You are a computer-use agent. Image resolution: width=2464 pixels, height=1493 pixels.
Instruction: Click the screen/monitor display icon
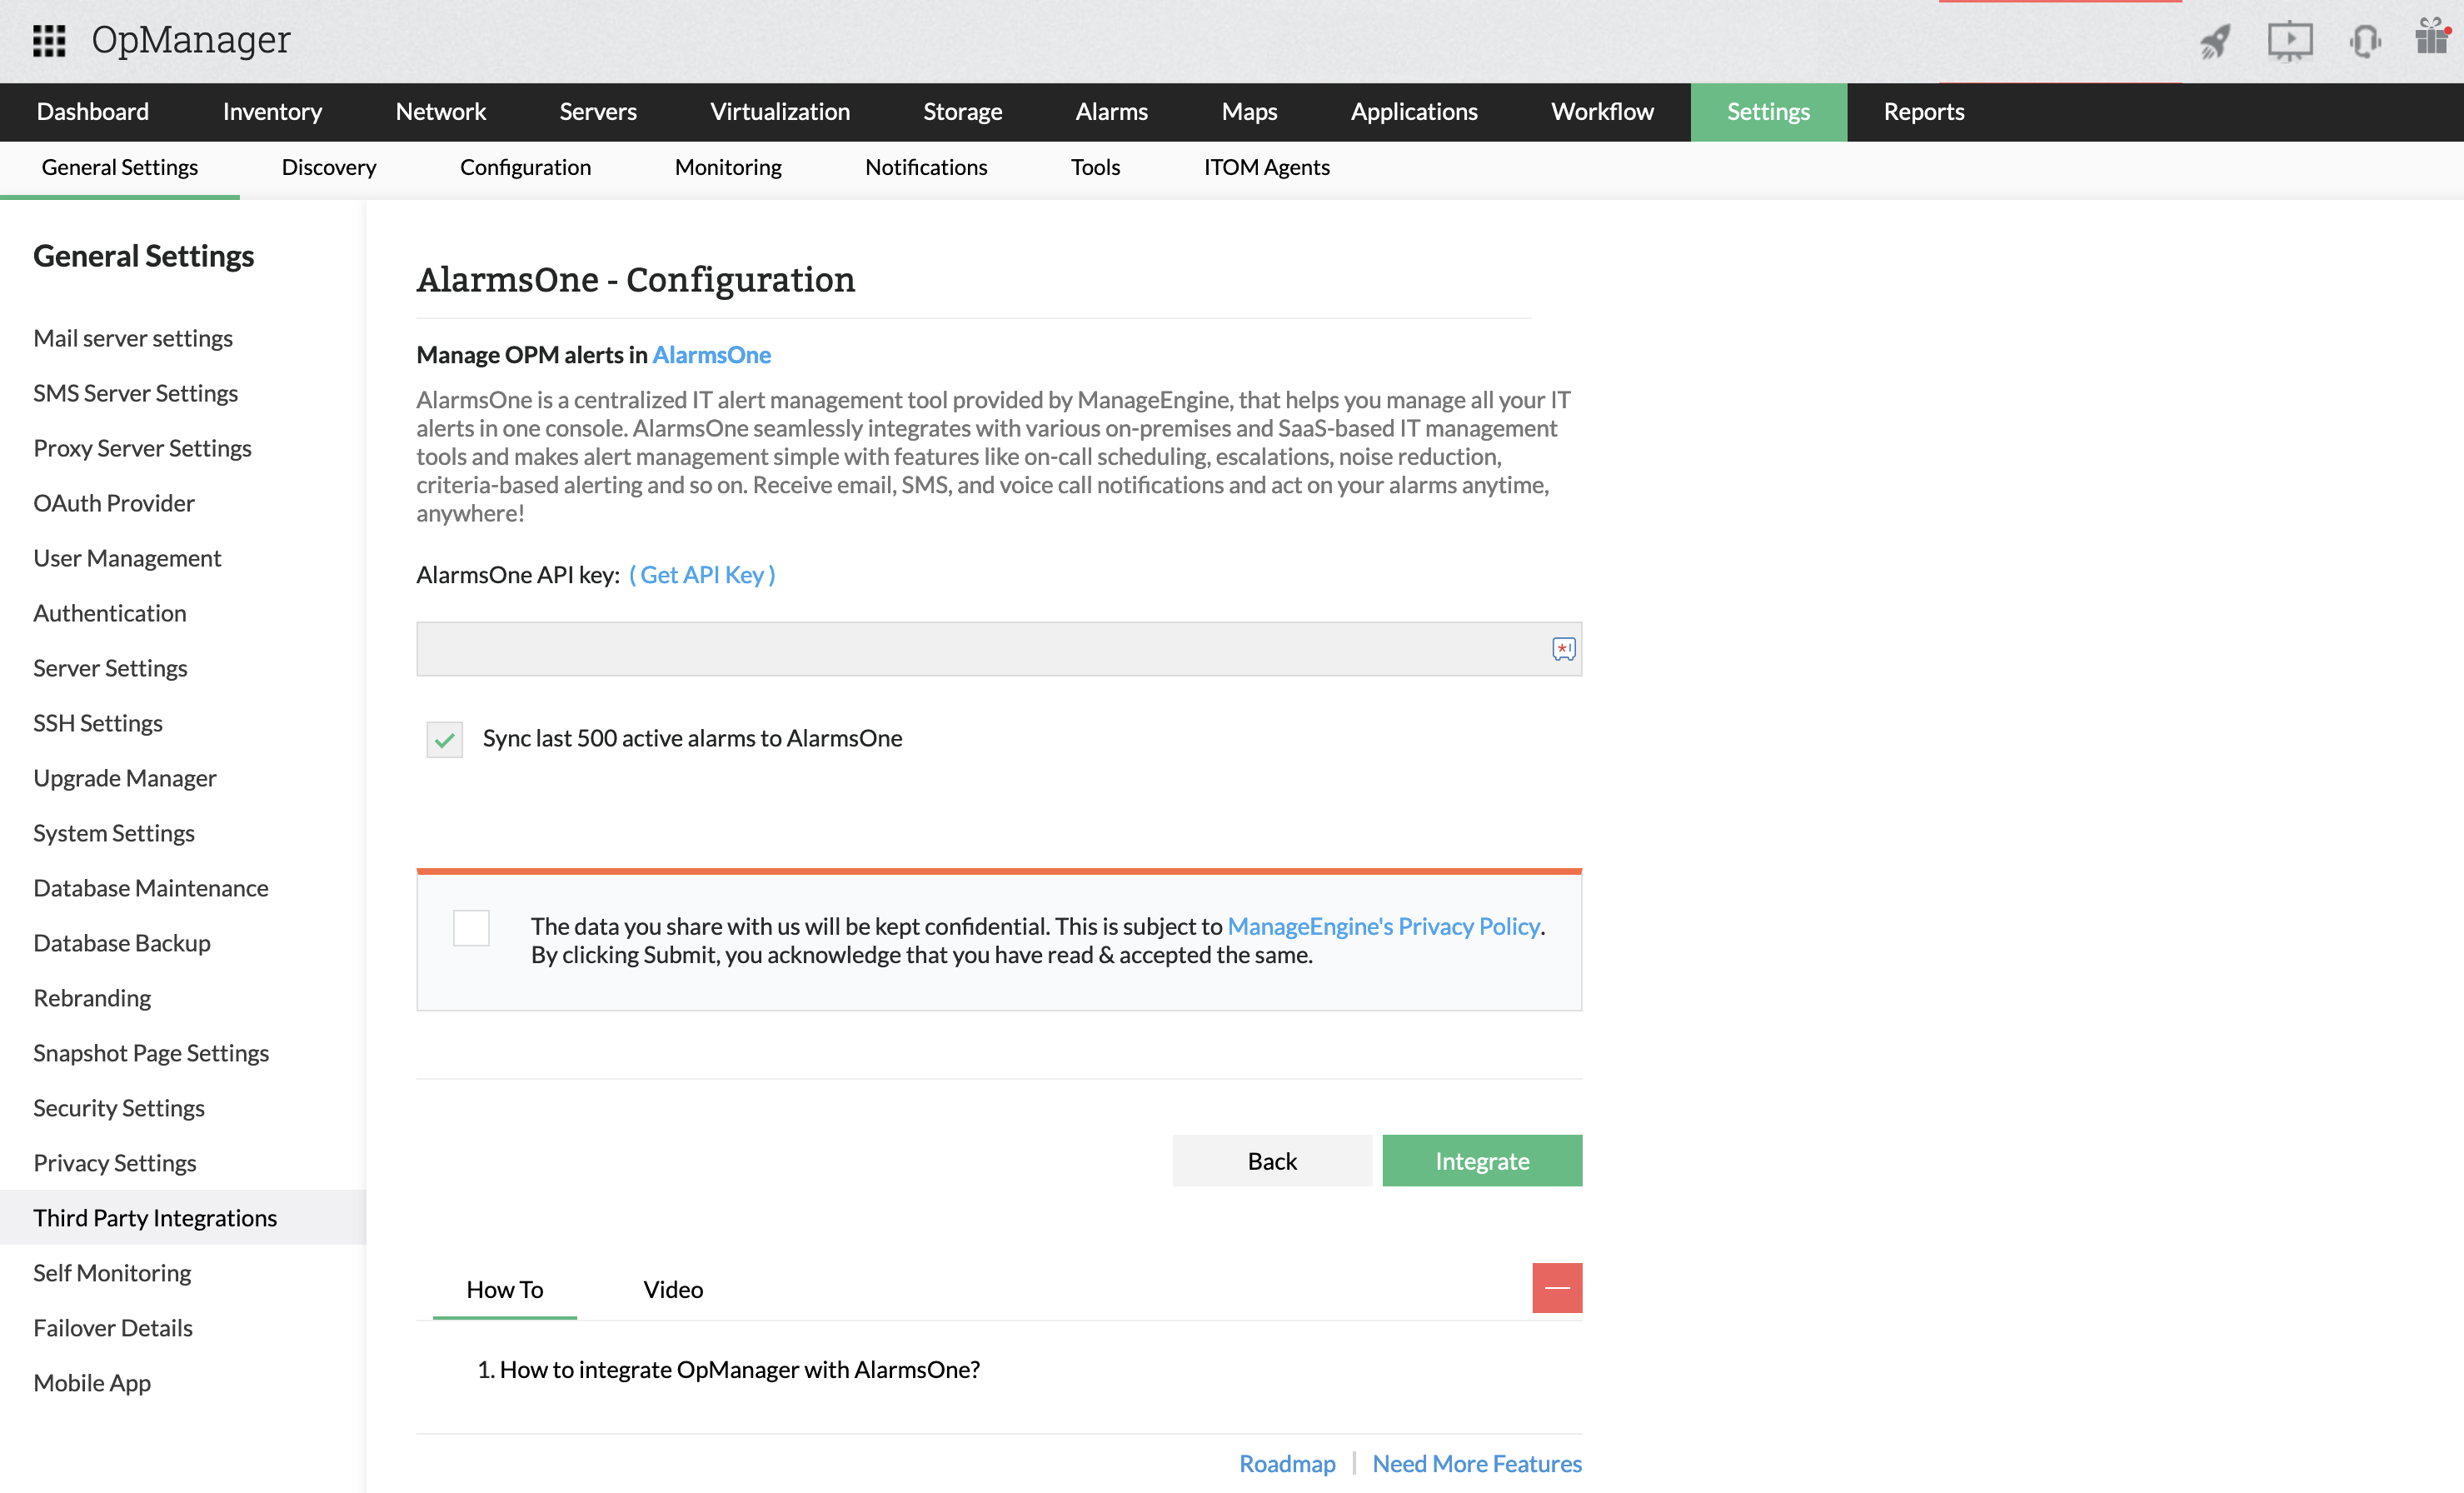2292,38
